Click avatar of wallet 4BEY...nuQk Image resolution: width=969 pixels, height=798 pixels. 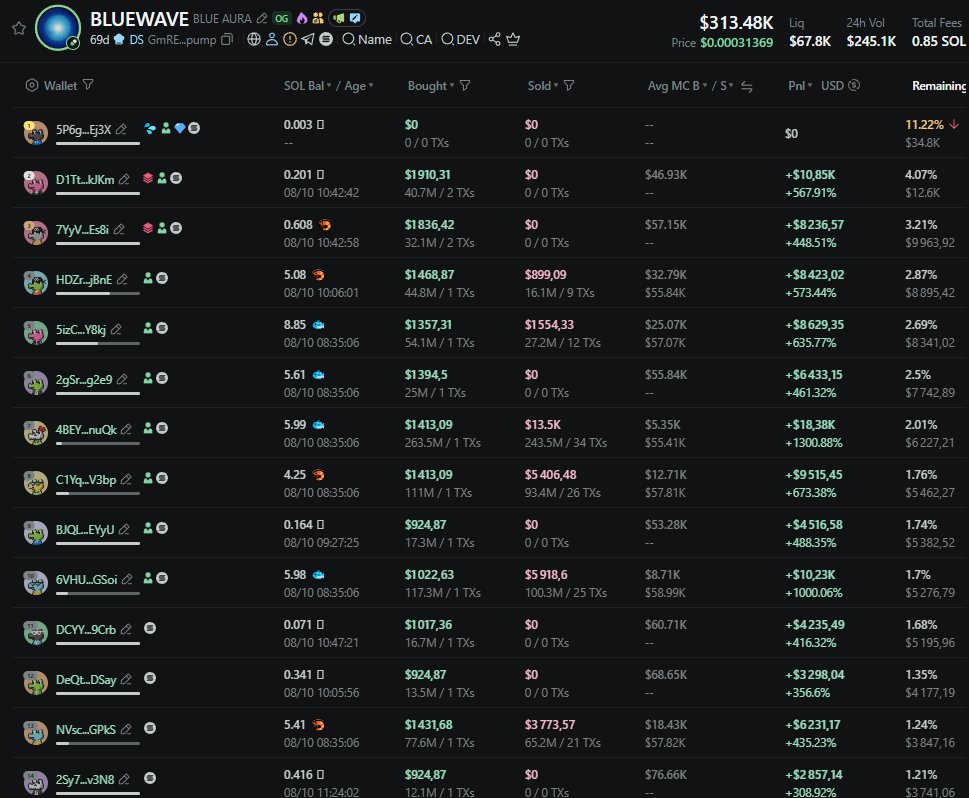(36, 433)
